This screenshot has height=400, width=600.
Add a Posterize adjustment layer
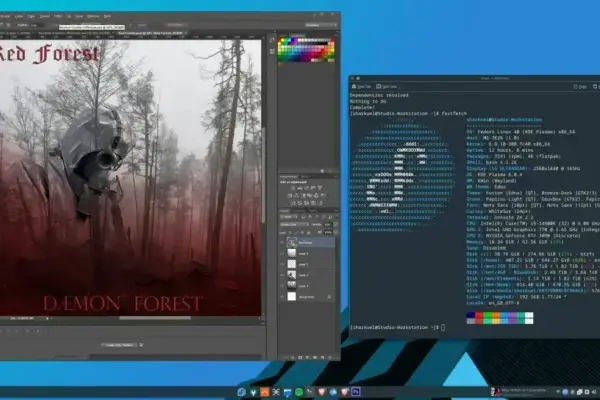coord(300,202)
